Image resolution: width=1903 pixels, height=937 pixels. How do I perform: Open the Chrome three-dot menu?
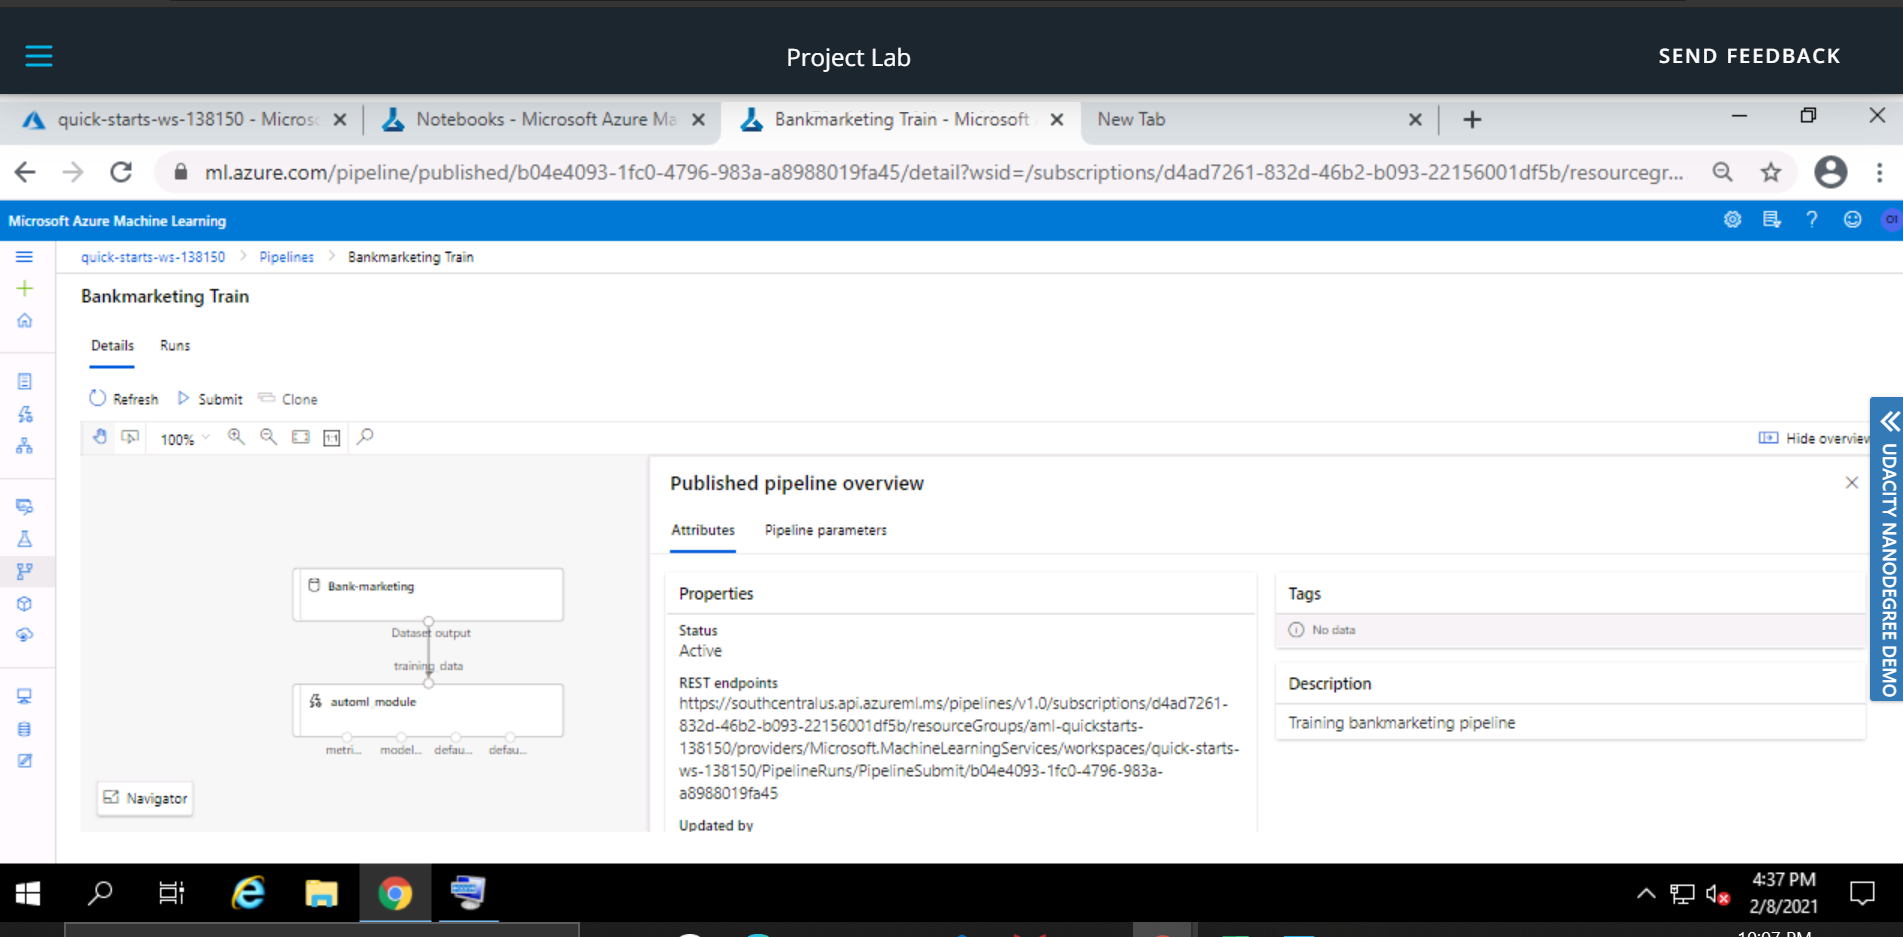pyautogui.click(x=1879, y=172)
